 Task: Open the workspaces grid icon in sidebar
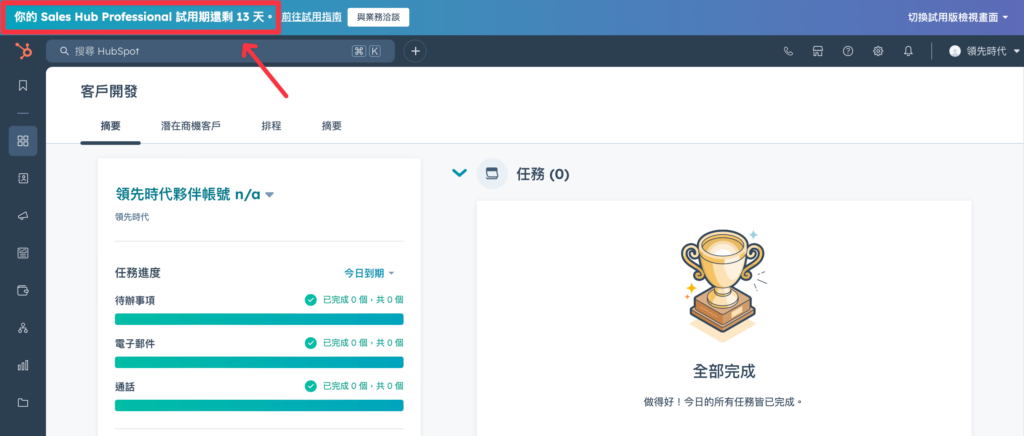(x=23, y=141)
